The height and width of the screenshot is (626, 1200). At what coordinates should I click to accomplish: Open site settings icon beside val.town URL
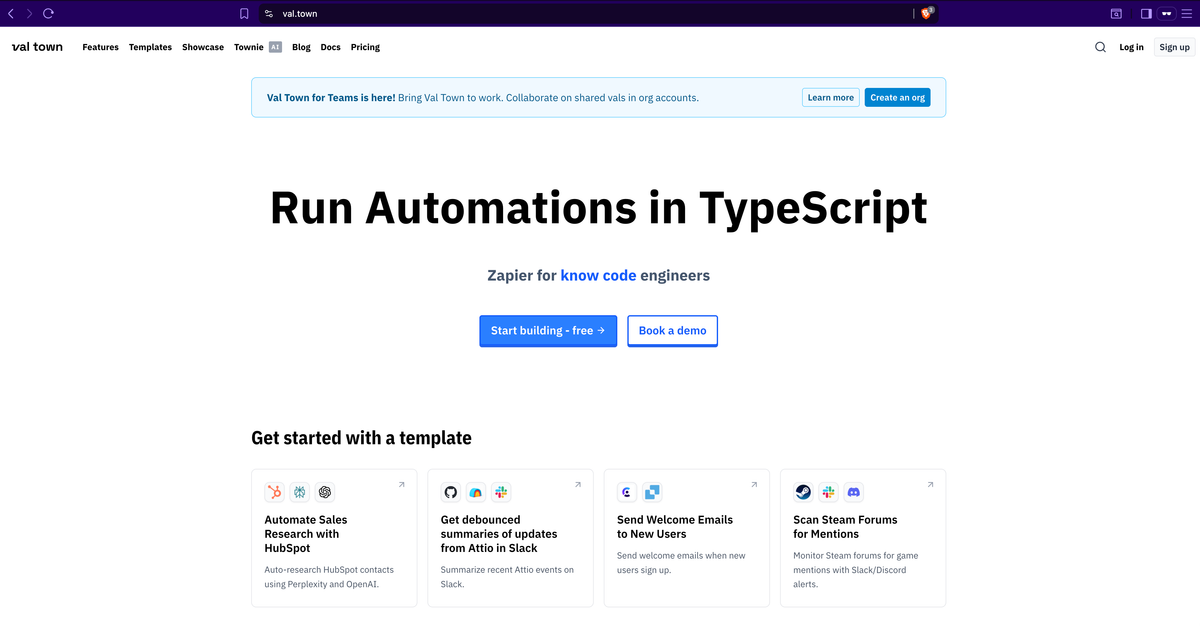coord(268,14)
